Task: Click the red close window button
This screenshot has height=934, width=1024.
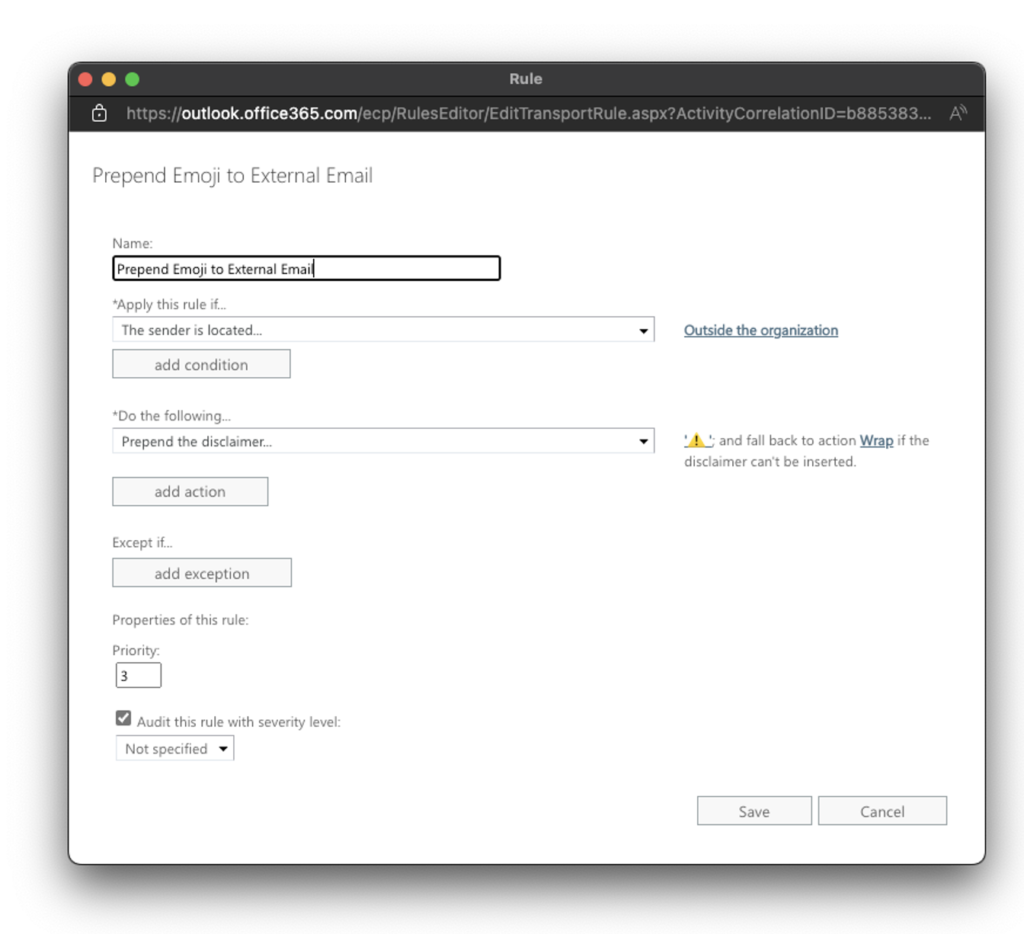Action: click(x=85, y=79)
